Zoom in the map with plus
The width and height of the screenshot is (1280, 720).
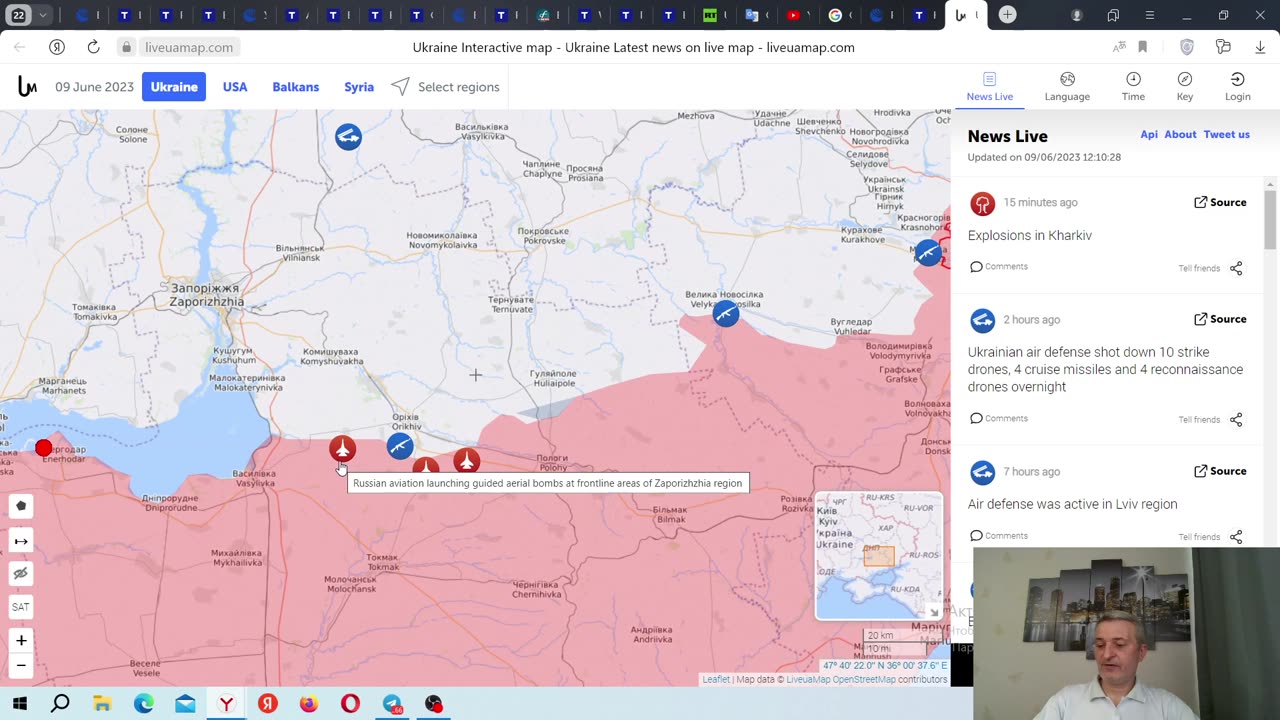click(x=21, y=640)
